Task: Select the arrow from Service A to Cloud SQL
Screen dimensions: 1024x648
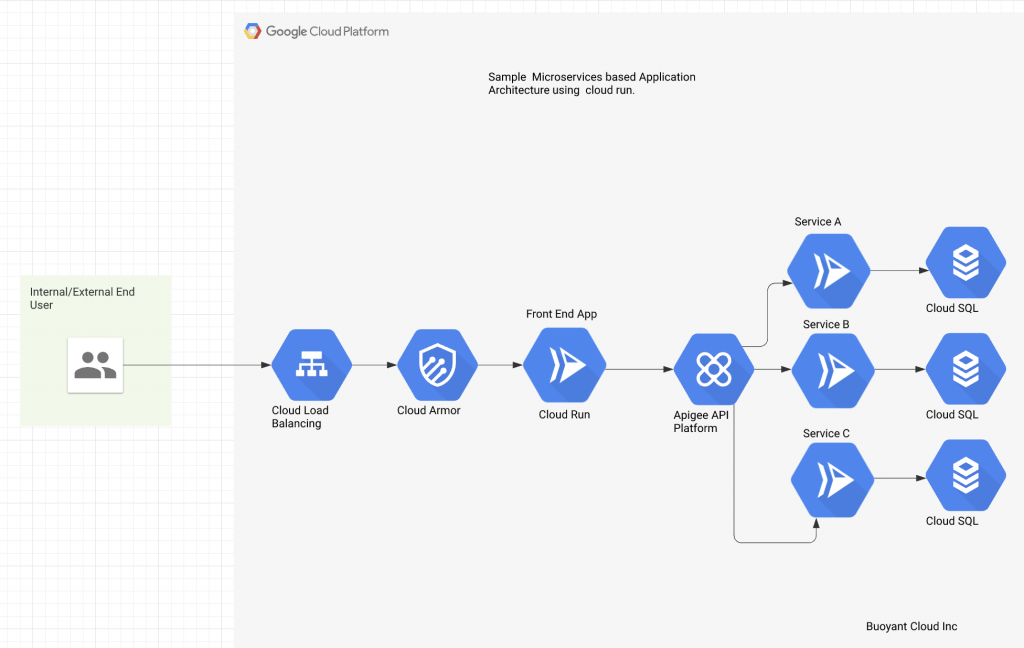Action: [x=899, y=270]
